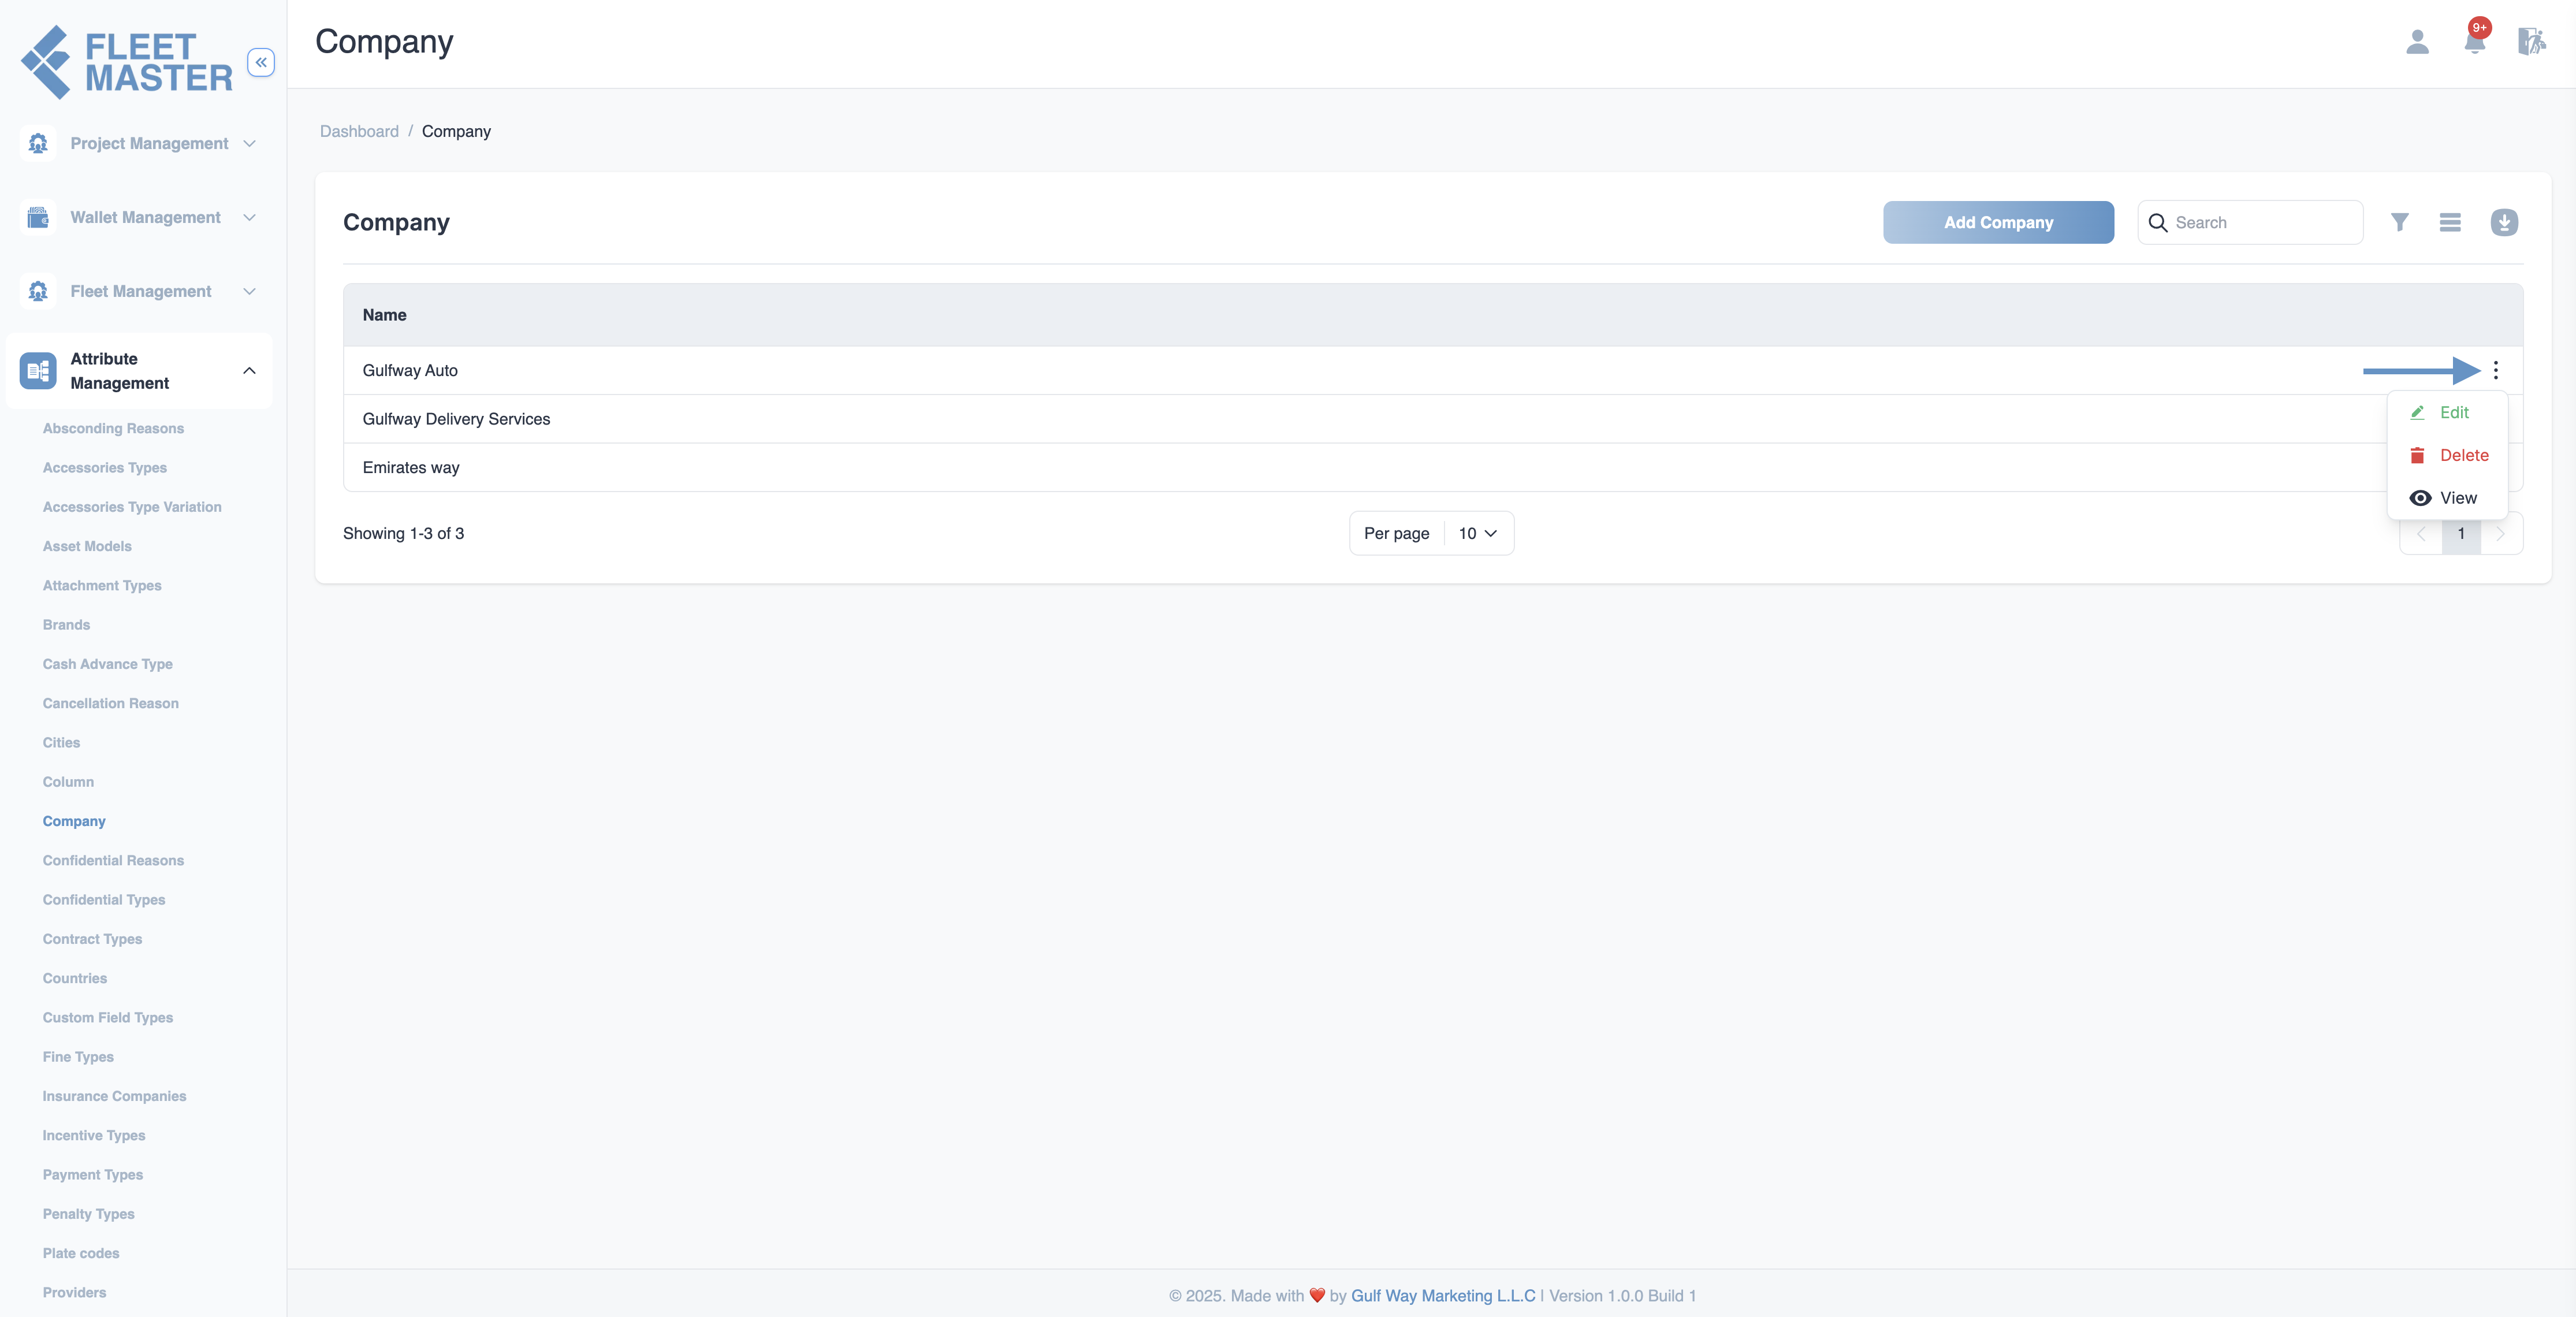Image resolution: width=2576 pixels, height=1317 pixels.
Task: Open Insurance Companies in sidebar
Action: (114, 1096)
